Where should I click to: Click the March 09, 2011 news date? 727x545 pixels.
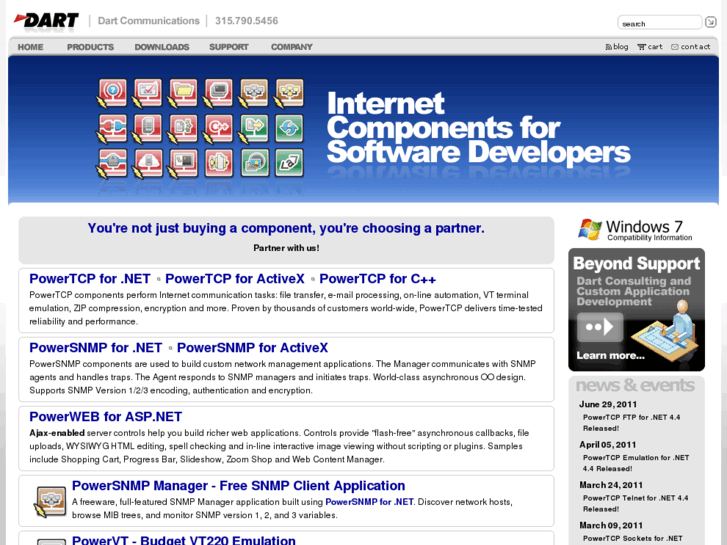[611, 526]
